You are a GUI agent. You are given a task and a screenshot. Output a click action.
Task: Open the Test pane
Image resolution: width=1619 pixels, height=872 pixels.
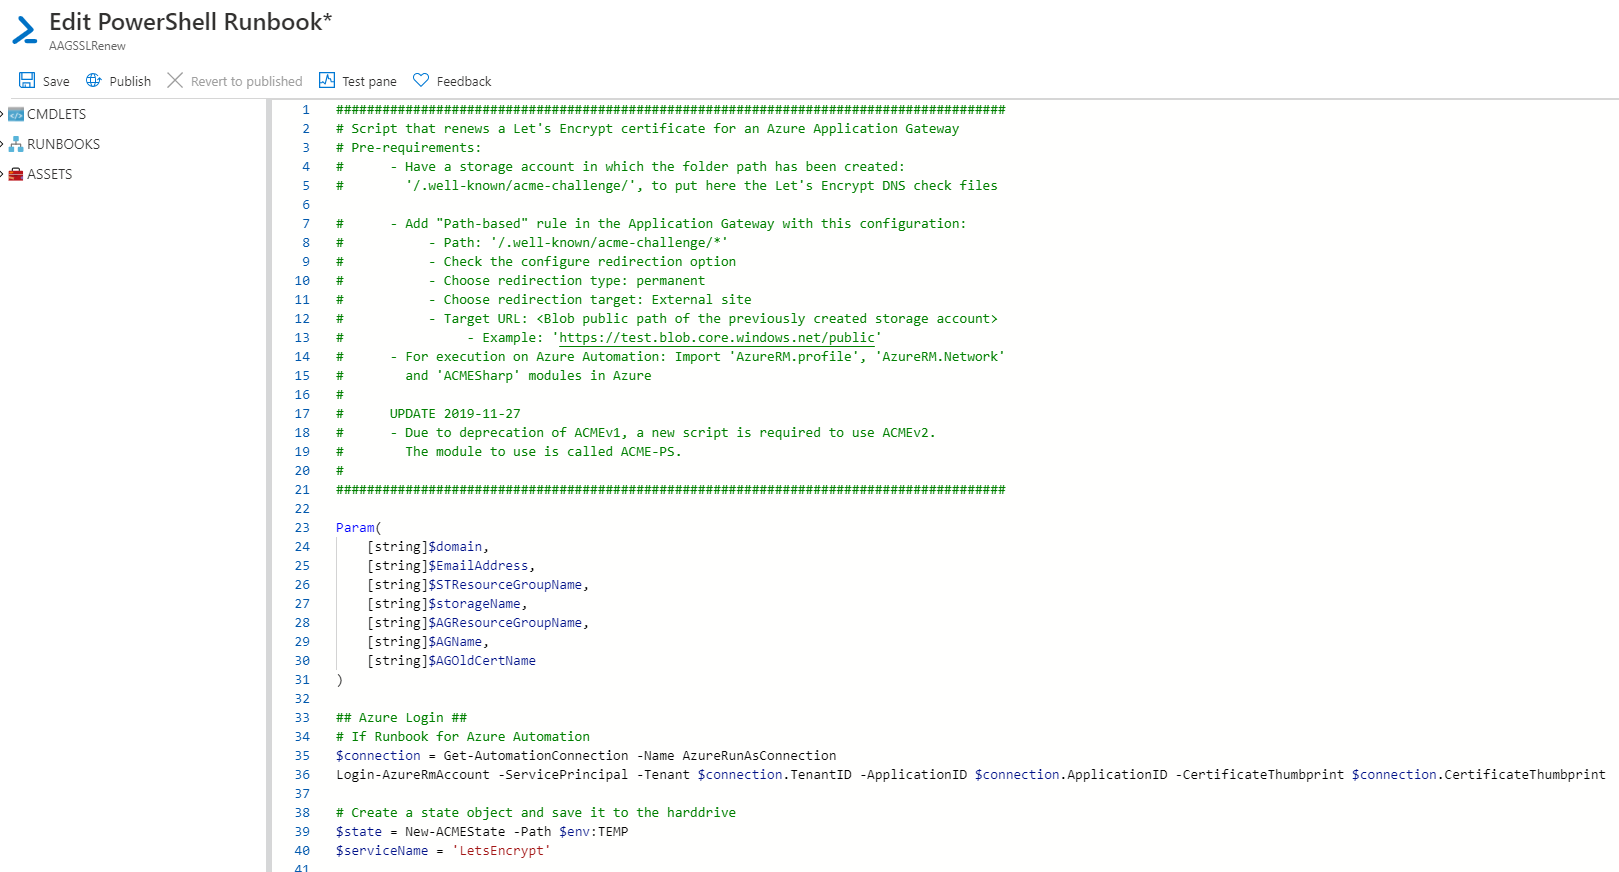coord(369,82)
